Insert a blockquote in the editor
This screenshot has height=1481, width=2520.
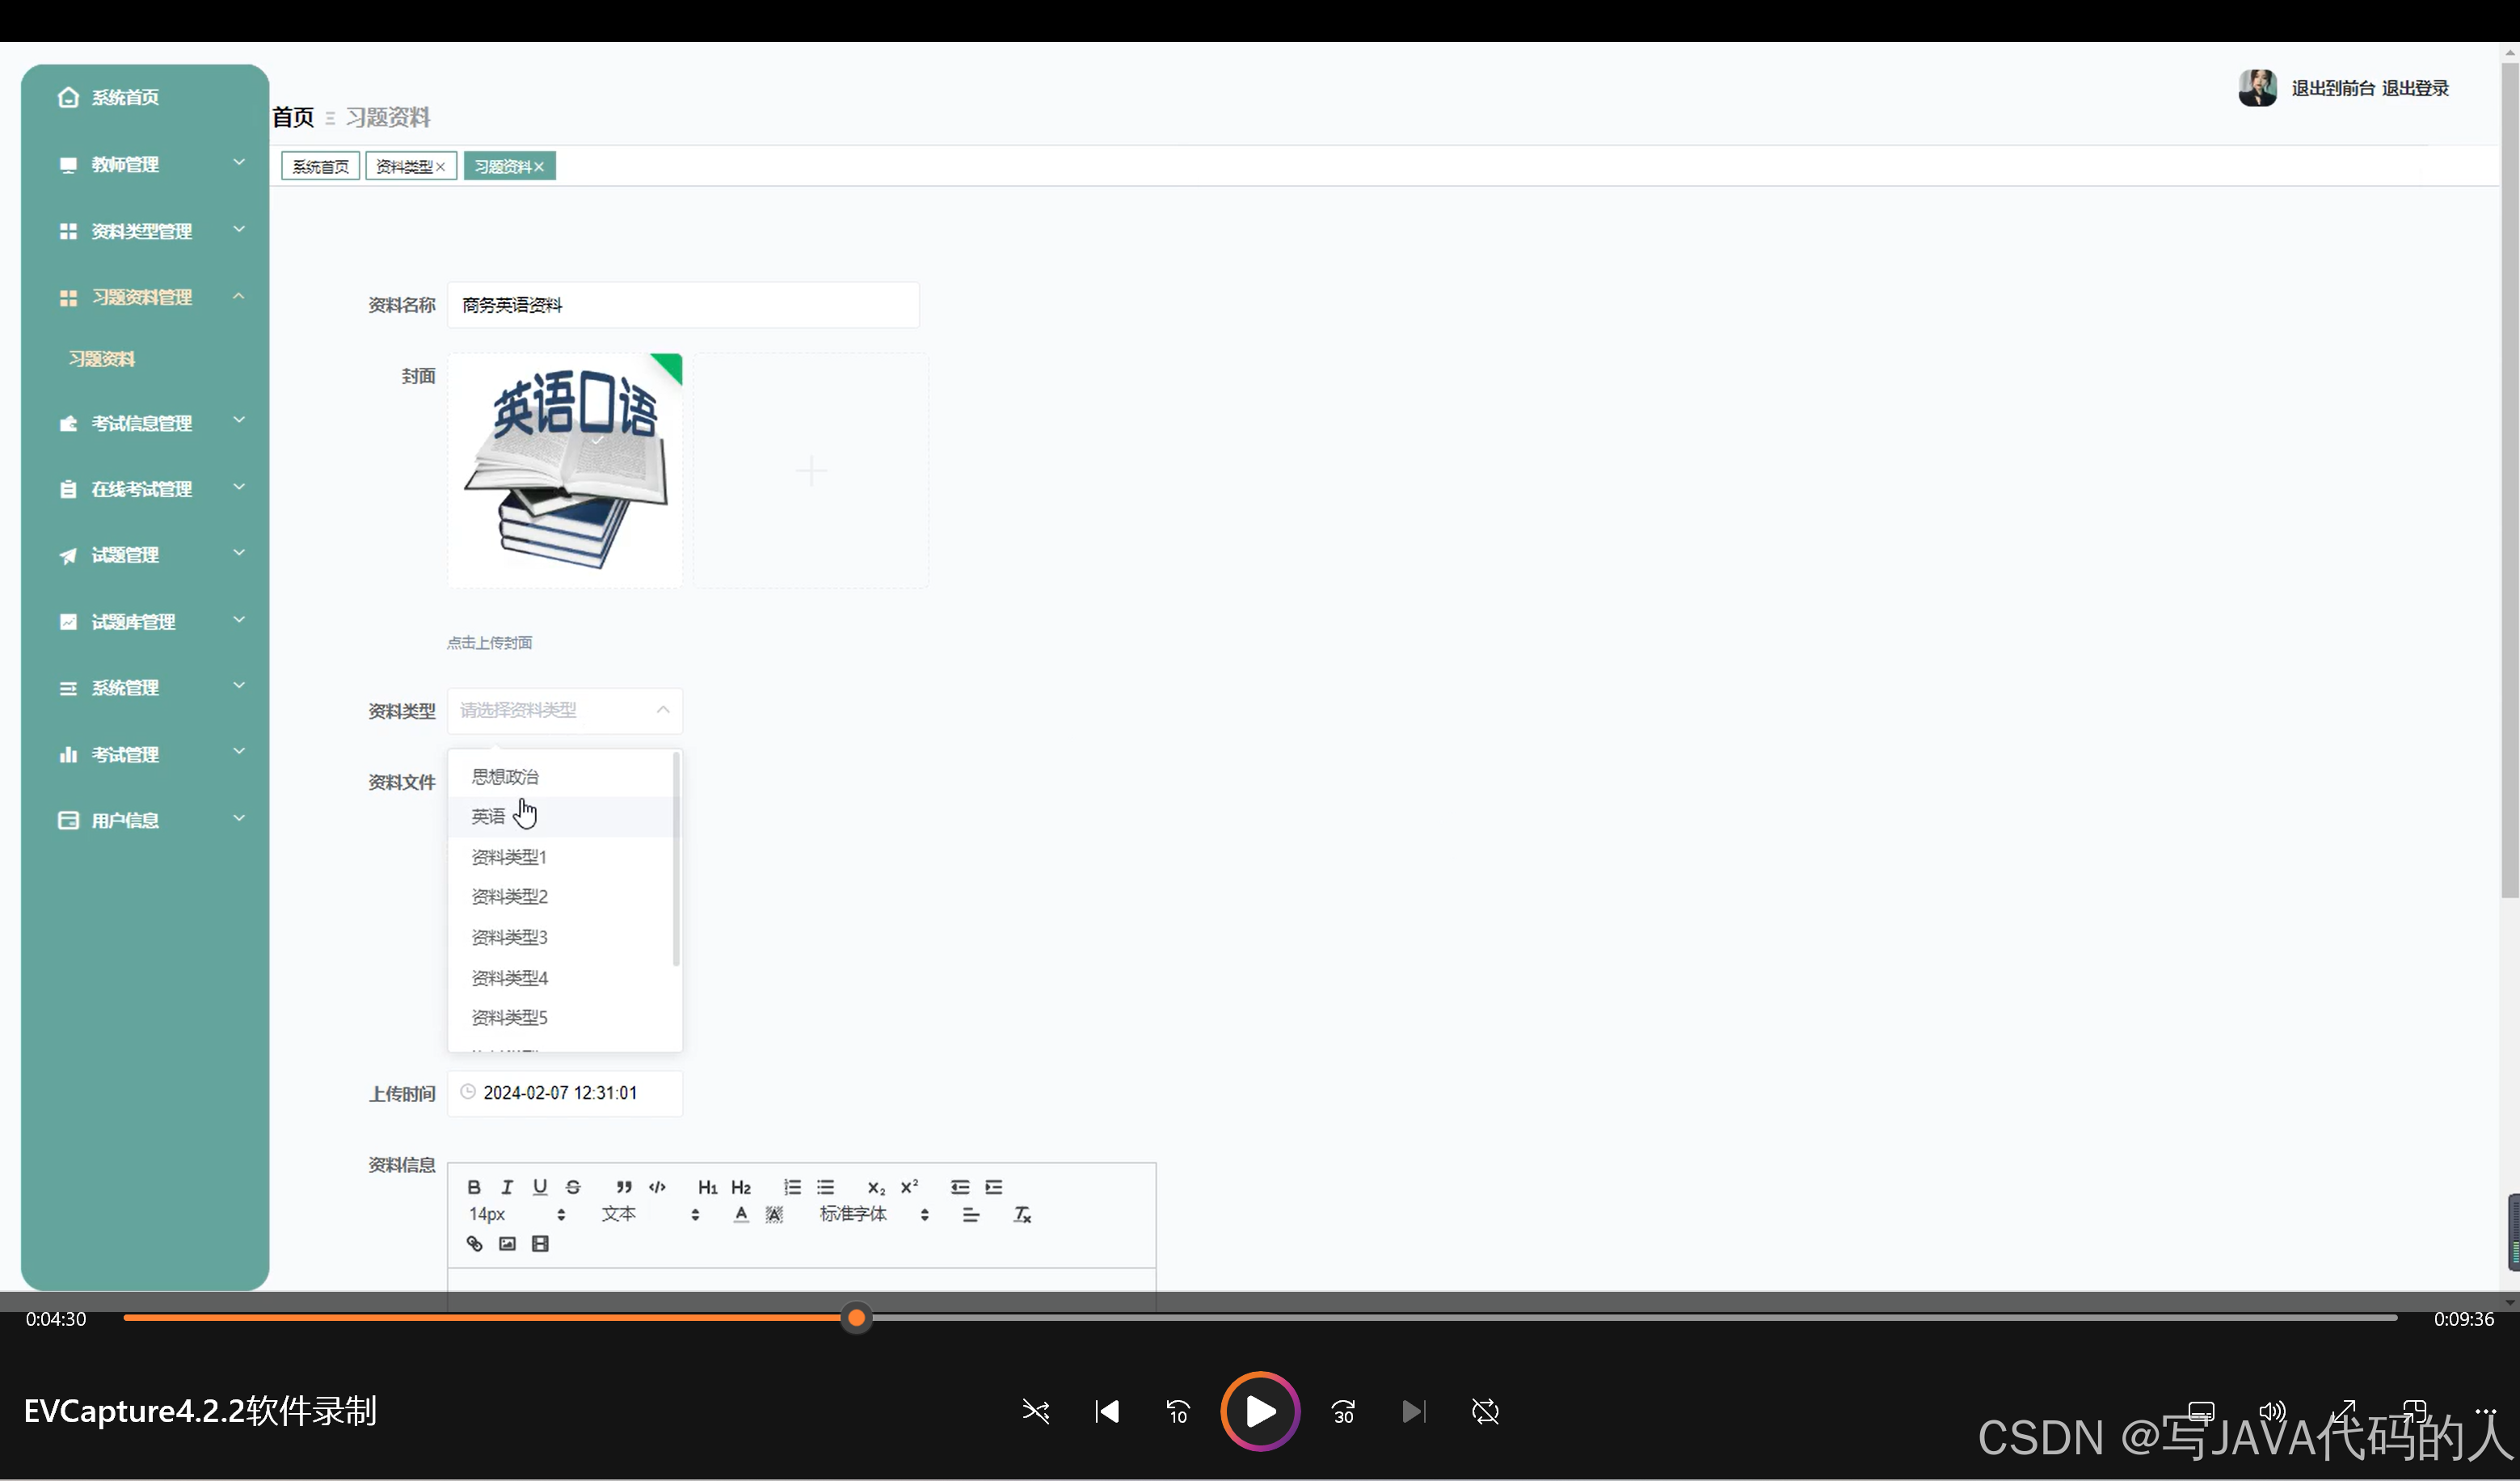pos(624,1187)
